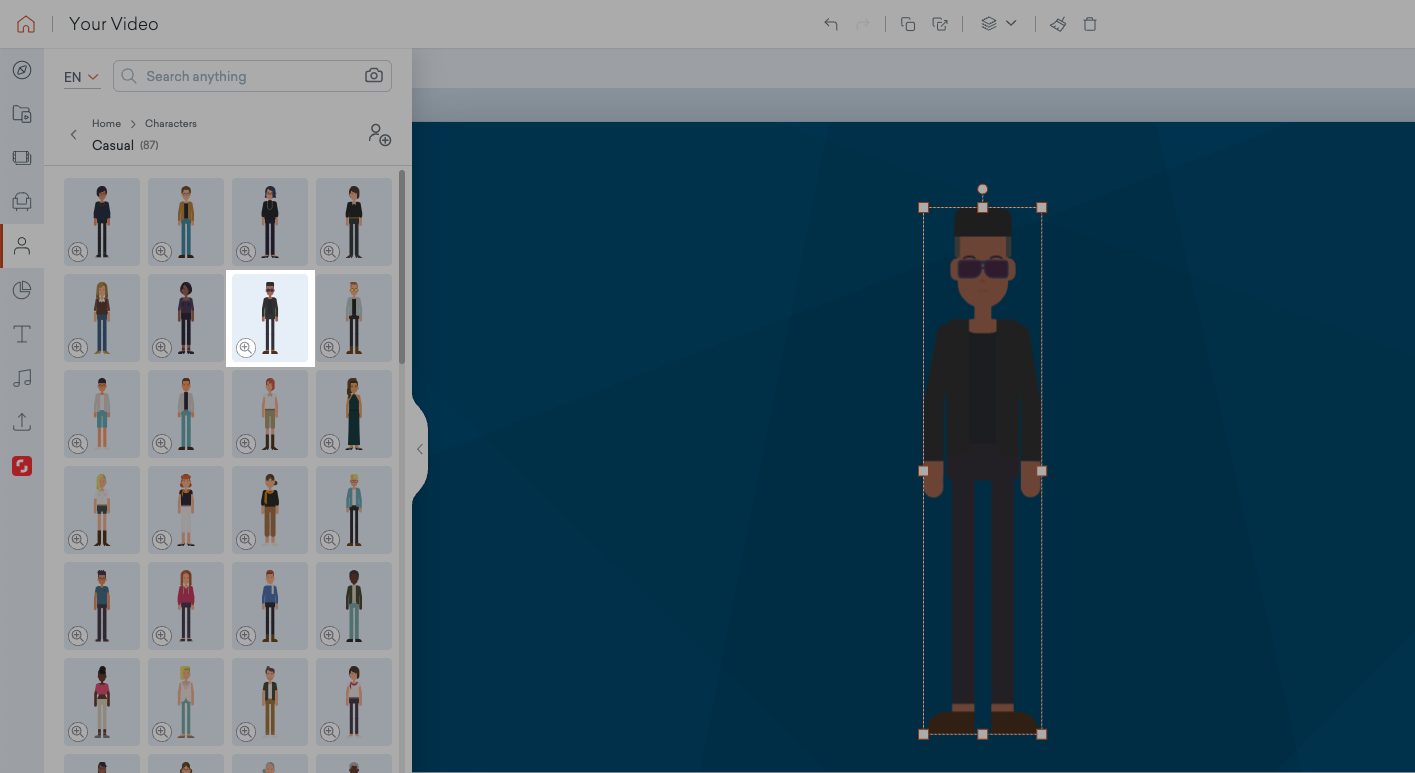Viewport: 1415px width, 773px height.
Task: Open the armchair props sidebar tab
Action: coord(22,202)
